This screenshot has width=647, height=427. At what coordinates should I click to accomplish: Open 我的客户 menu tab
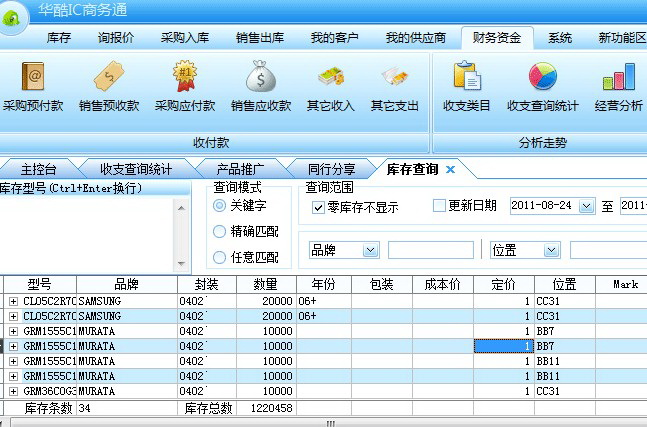click(x=335, y=38)
